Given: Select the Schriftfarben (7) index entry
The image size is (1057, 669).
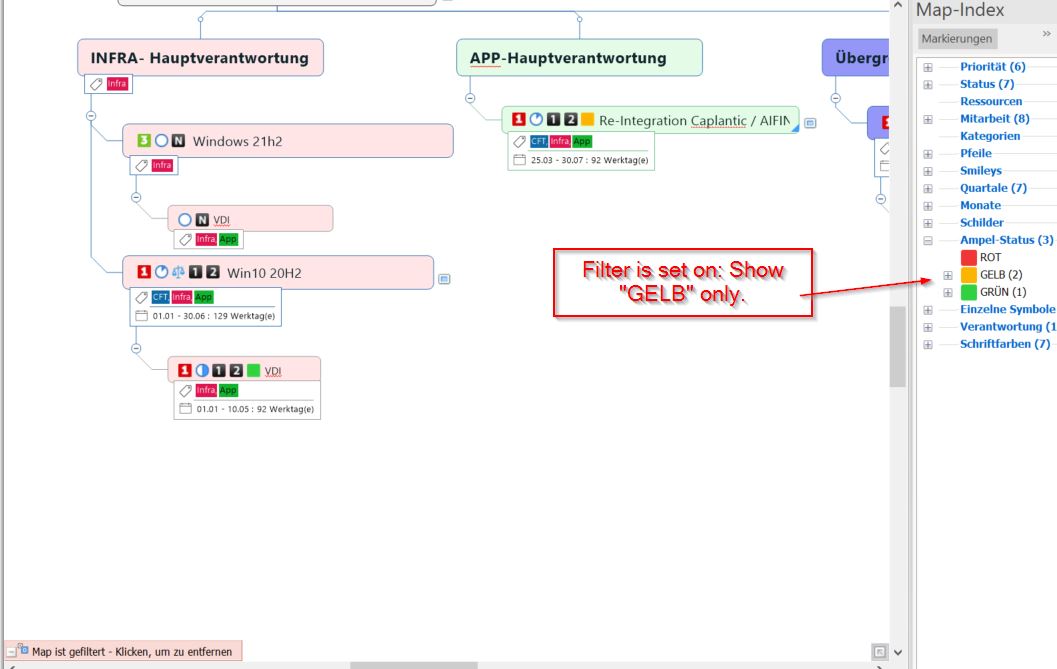Looking at the screenshot, I should tap(1004, 344).
